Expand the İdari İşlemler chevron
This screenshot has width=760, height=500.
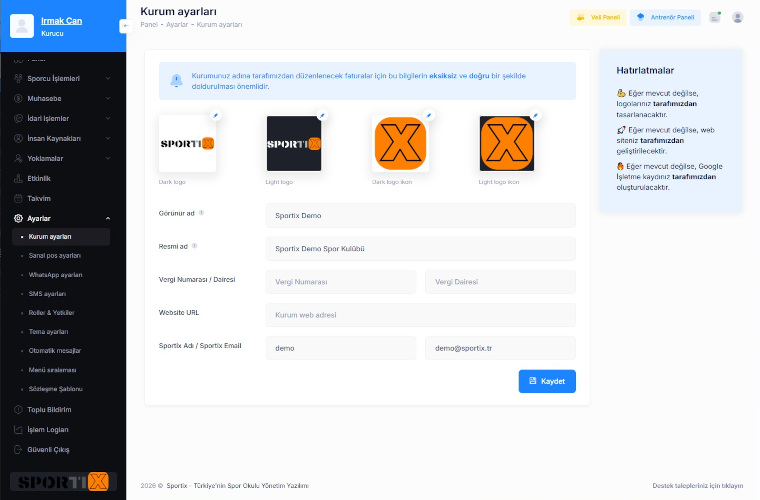[108, 118]
